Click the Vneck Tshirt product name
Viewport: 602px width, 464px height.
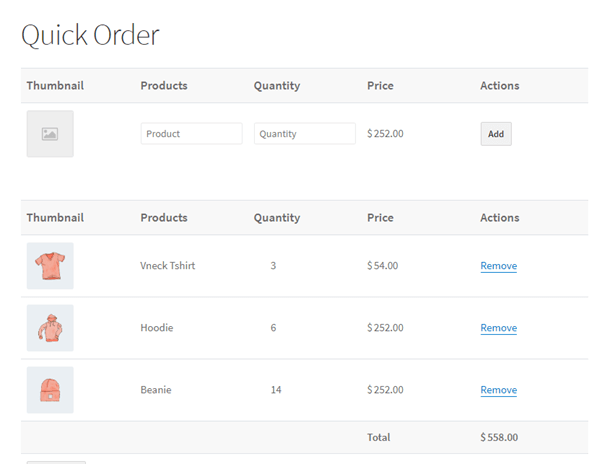pyautogui.click(x=167, y=266)
